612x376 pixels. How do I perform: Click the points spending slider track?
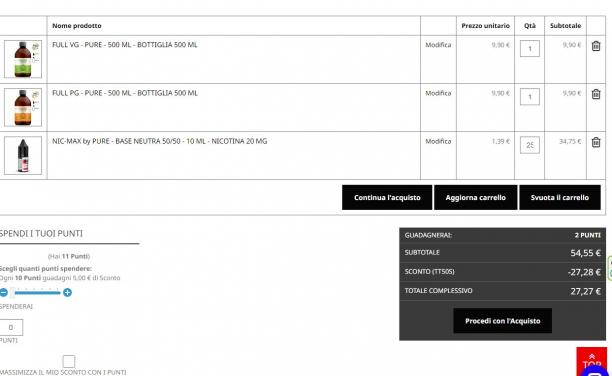(x=36, y=292)
